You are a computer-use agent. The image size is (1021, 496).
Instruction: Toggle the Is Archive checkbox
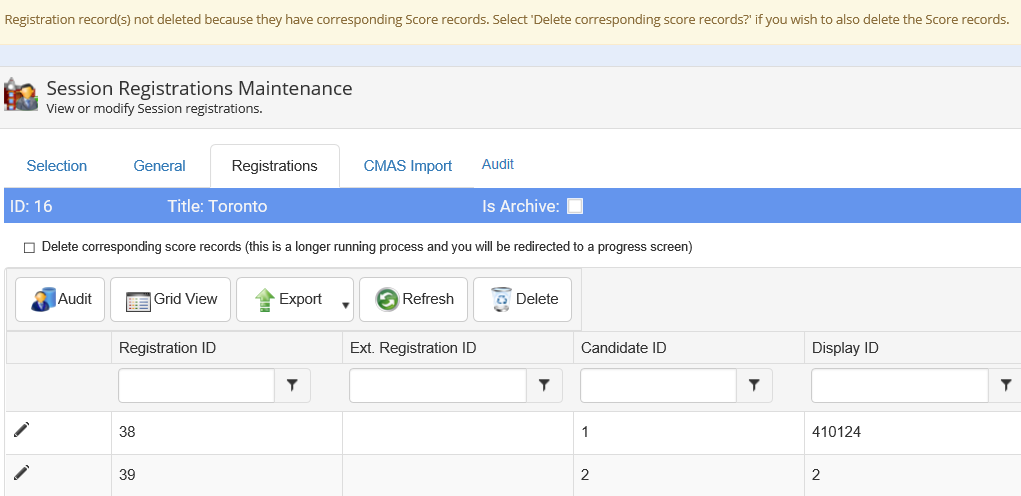click(575, 207)
